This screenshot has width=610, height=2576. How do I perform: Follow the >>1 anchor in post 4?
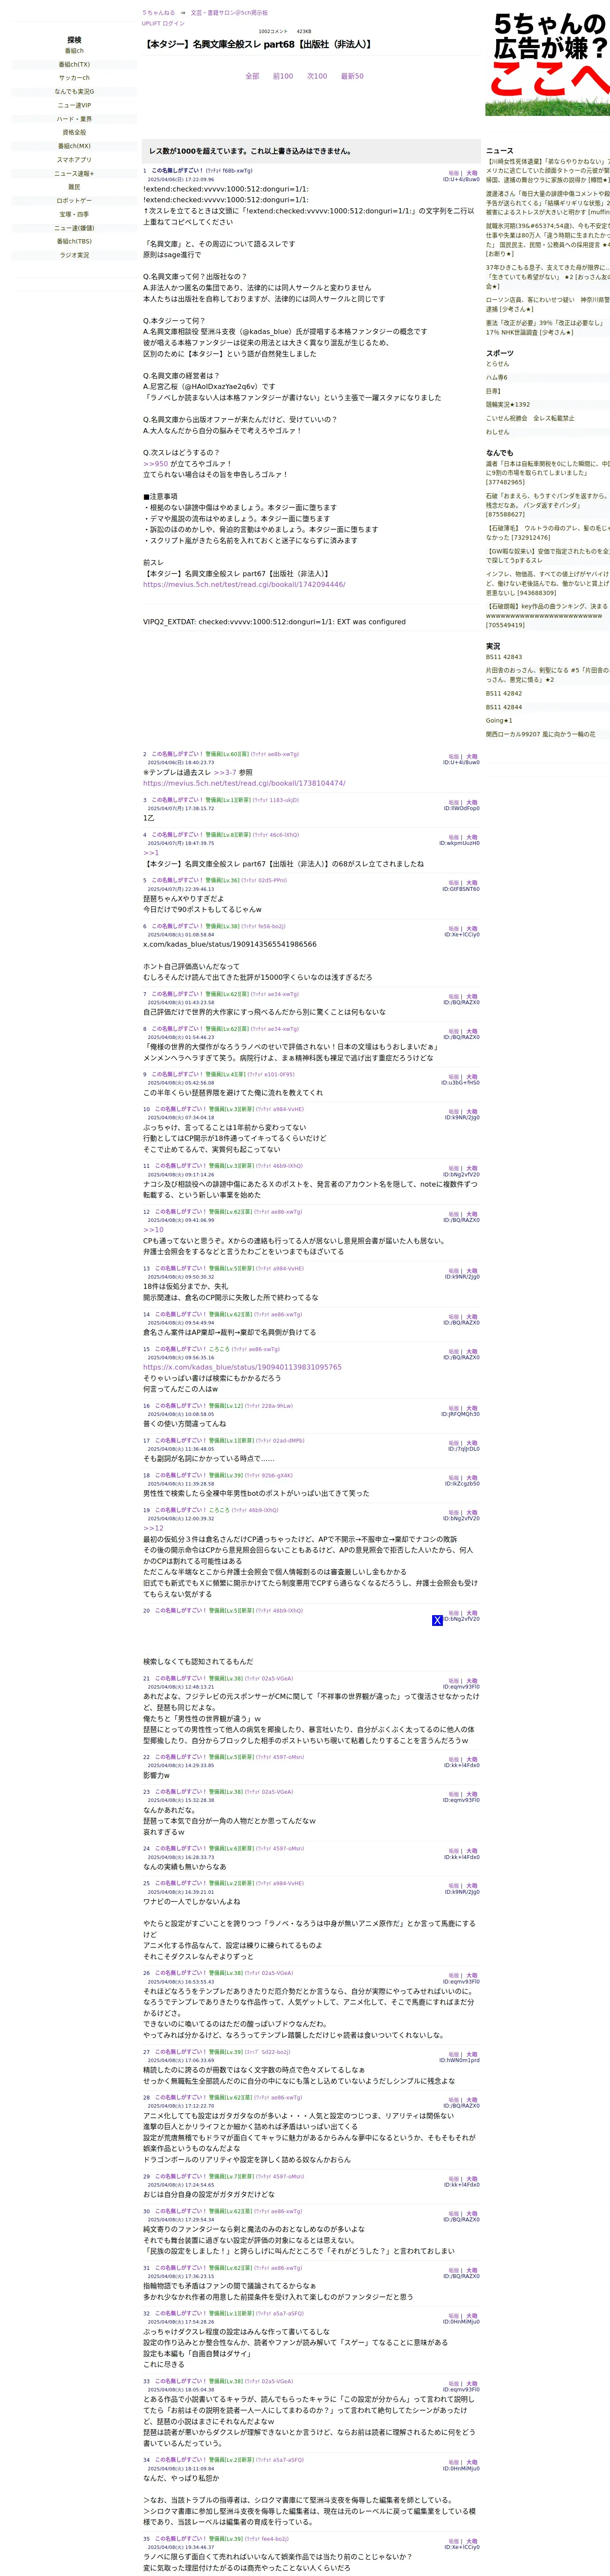point(151,853)
